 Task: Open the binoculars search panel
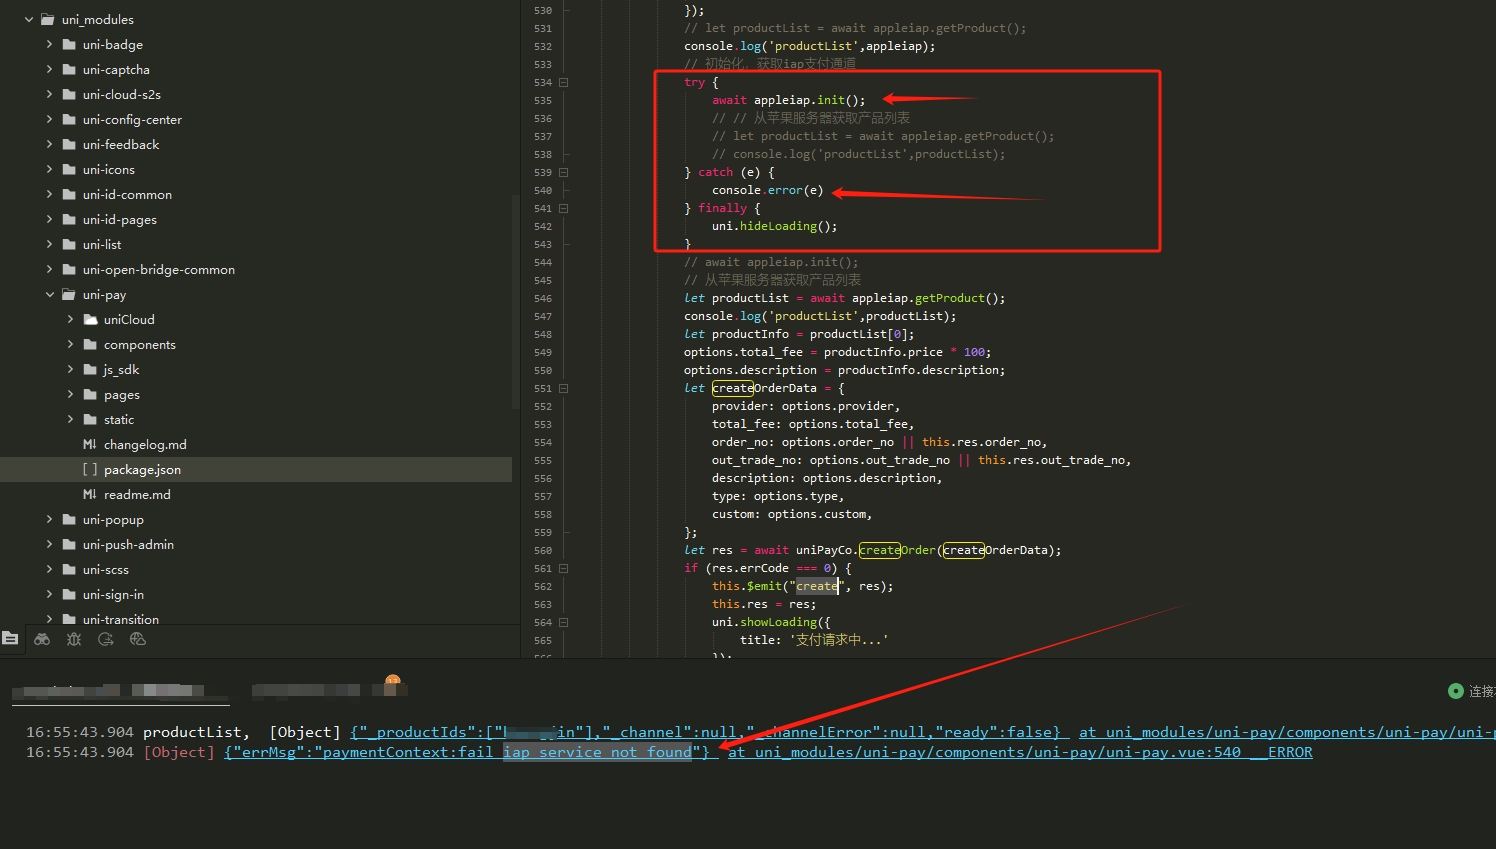[x=42, y=639]
